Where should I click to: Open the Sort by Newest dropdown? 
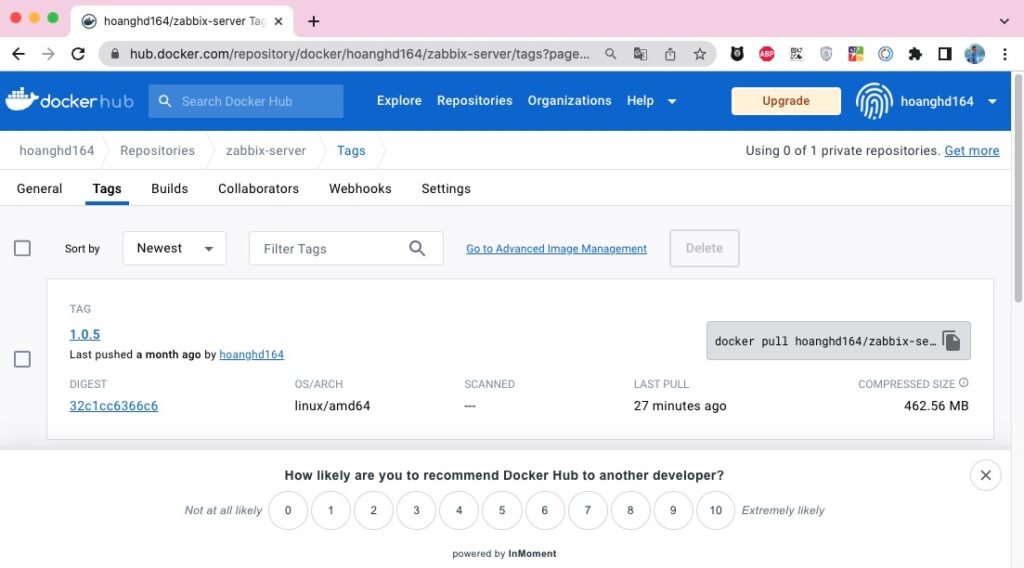click(174, 248)
